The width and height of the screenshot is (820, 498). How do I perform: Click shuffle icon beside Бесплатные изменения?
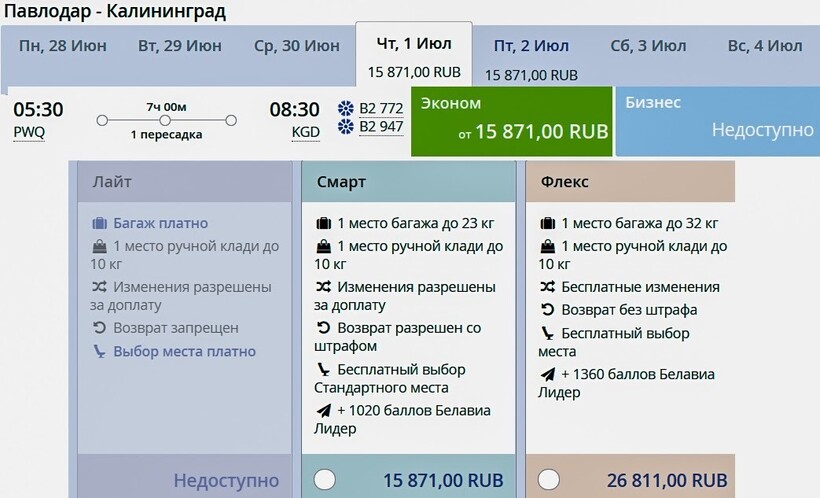548,287
